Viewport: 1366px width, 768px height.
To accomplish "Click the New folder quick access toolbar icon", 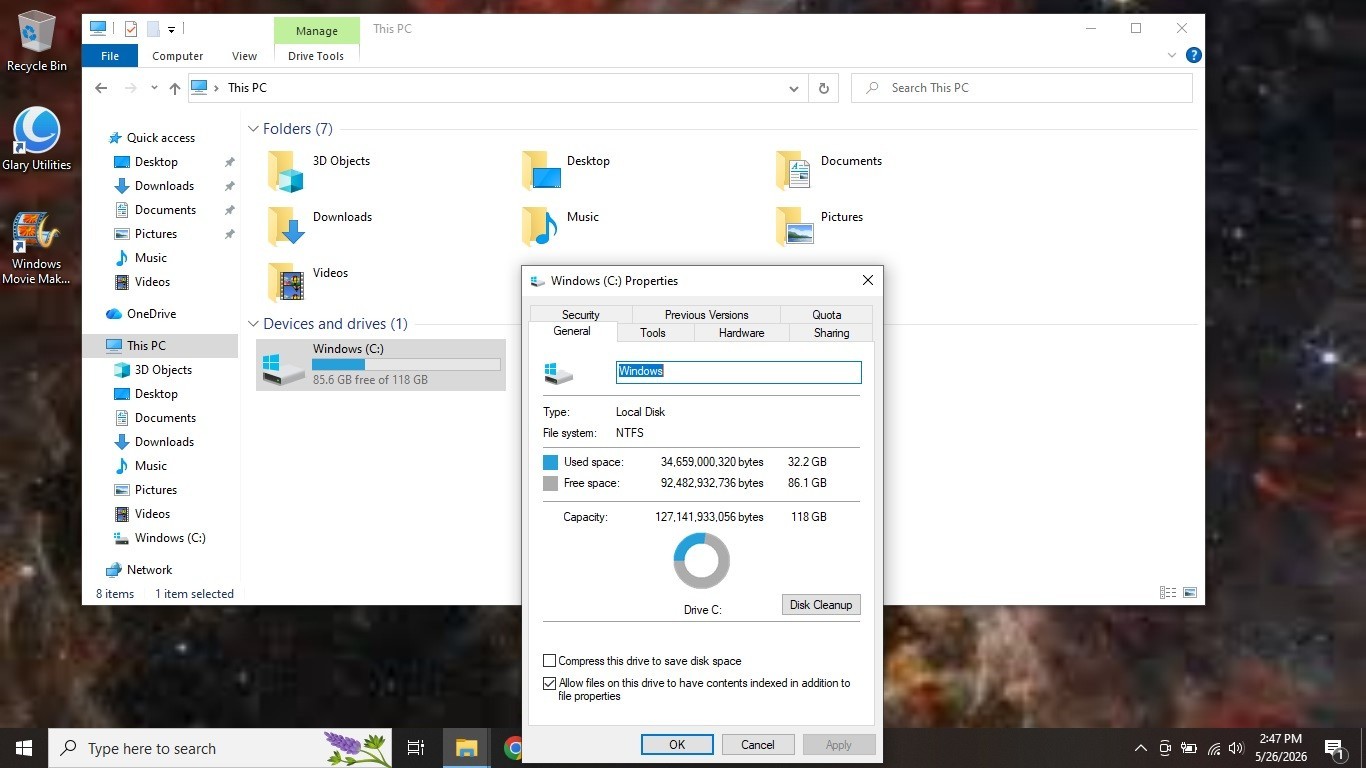I will tap(153, 29).
